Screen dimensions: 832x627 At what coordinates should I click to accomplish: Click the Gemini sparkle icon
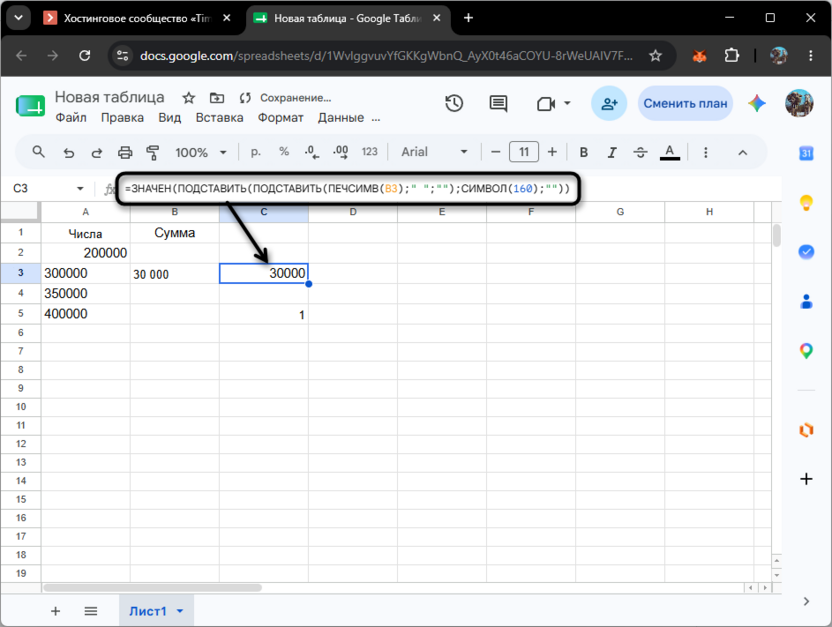click(757, 103)
